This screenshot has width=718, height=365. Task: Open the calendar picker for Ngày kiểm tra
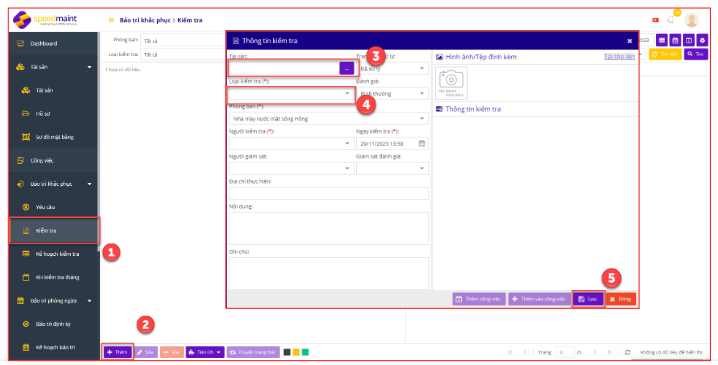(422, 143)
